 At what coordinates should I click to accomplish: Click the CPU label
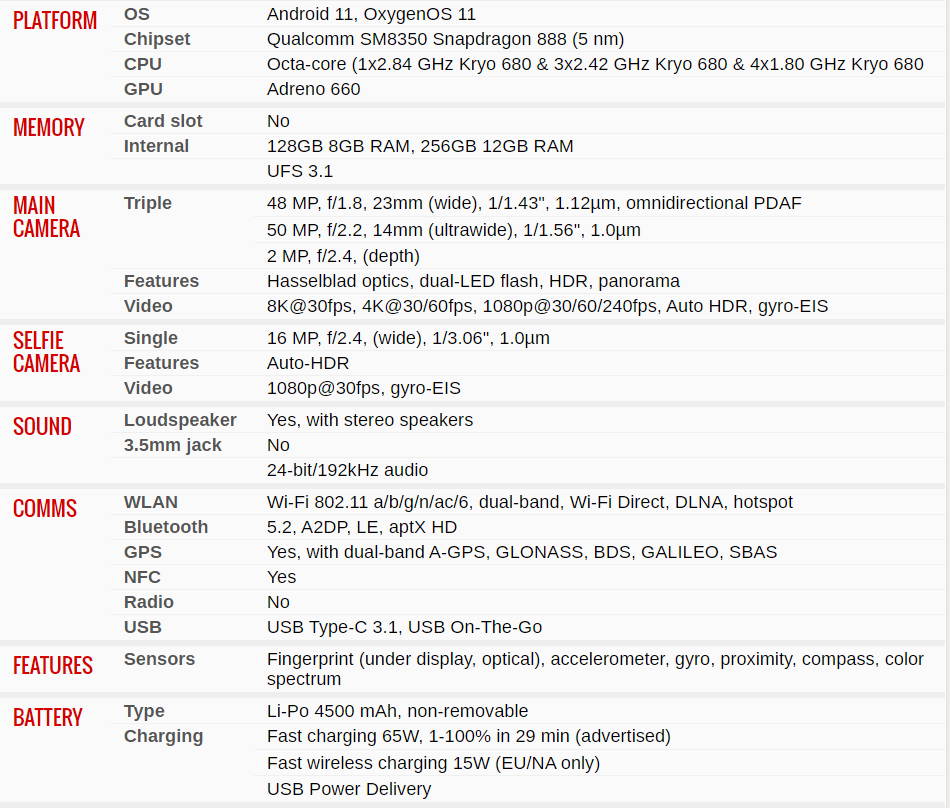click(x=143, y=64)
